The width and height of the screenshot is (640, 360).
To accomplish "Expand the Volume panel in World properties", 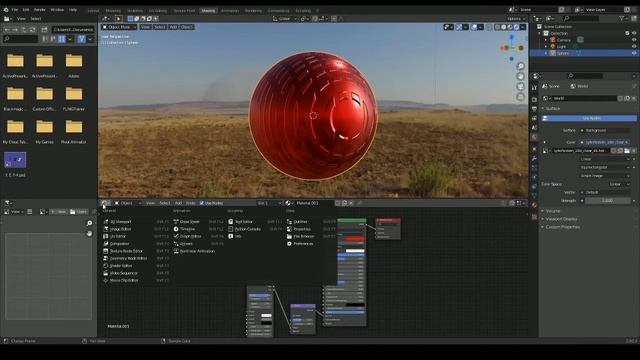I will click(x=553, y=211).
